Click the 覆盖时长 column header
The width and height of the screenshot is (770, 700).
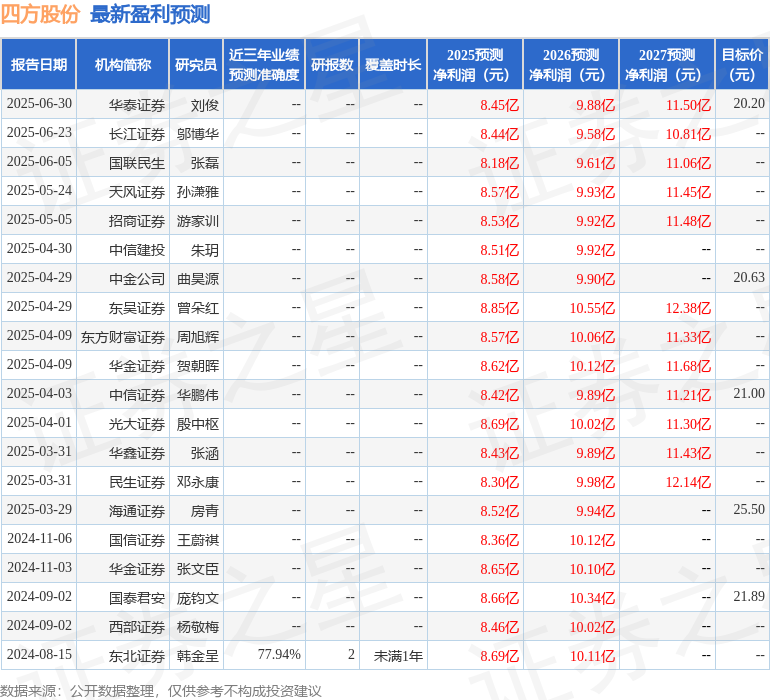(393, 64)
